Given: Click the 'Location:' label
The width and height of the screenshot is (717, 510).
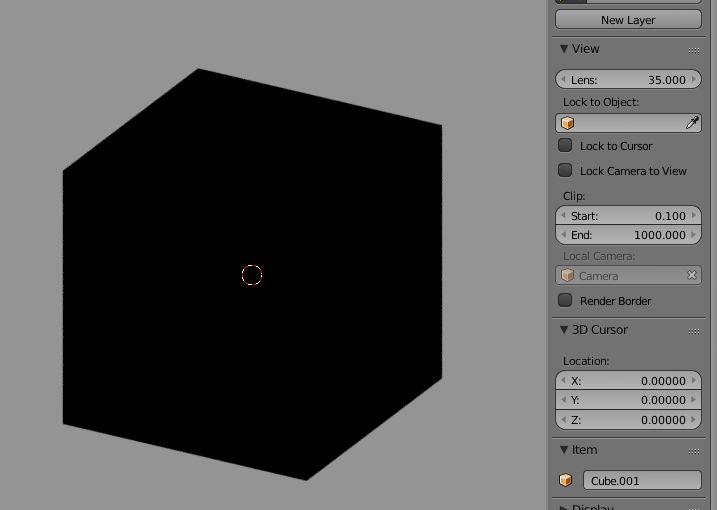Looking at the screenshot, I should point(586,361).
